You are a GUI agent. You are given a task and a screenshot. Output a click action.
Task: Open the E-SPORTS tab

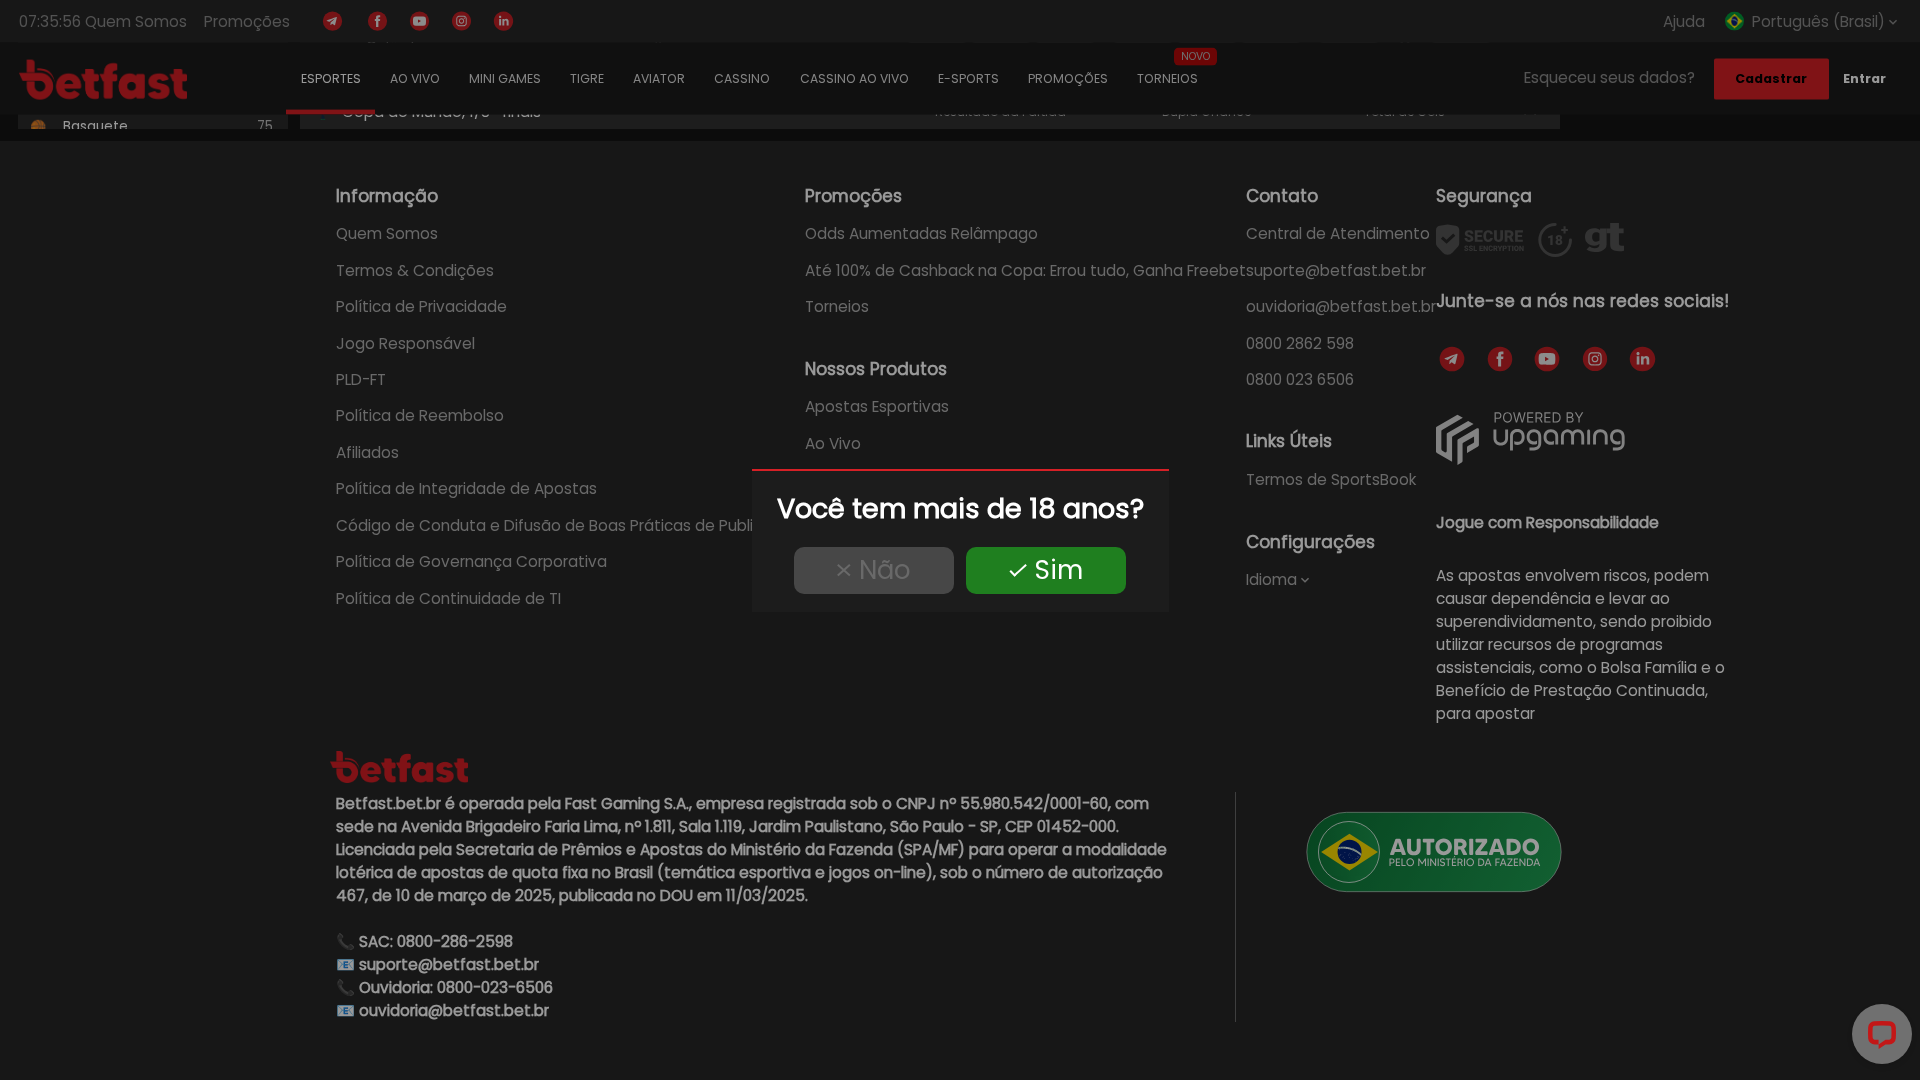968,79
